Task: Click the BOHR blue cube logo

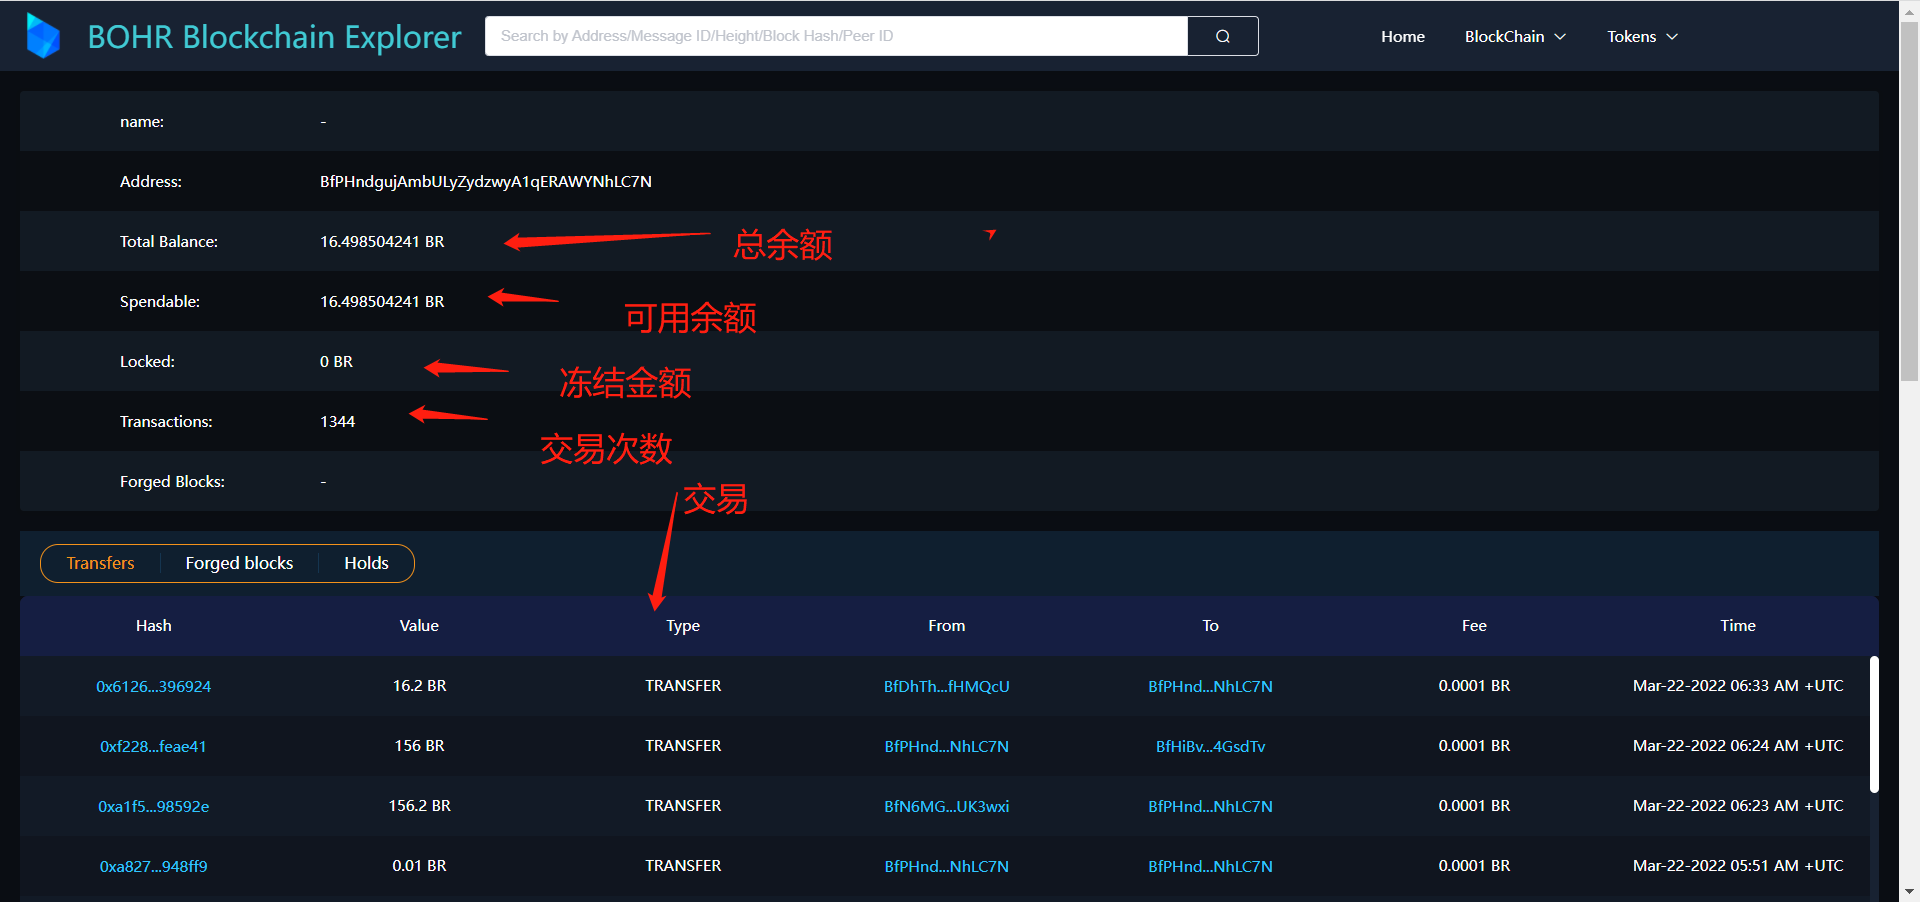Action: pos(43,36)
